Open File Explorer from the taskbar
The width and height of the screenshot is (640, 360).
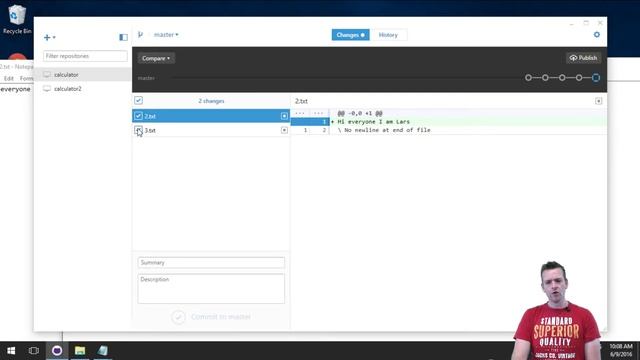coord(80,351)
